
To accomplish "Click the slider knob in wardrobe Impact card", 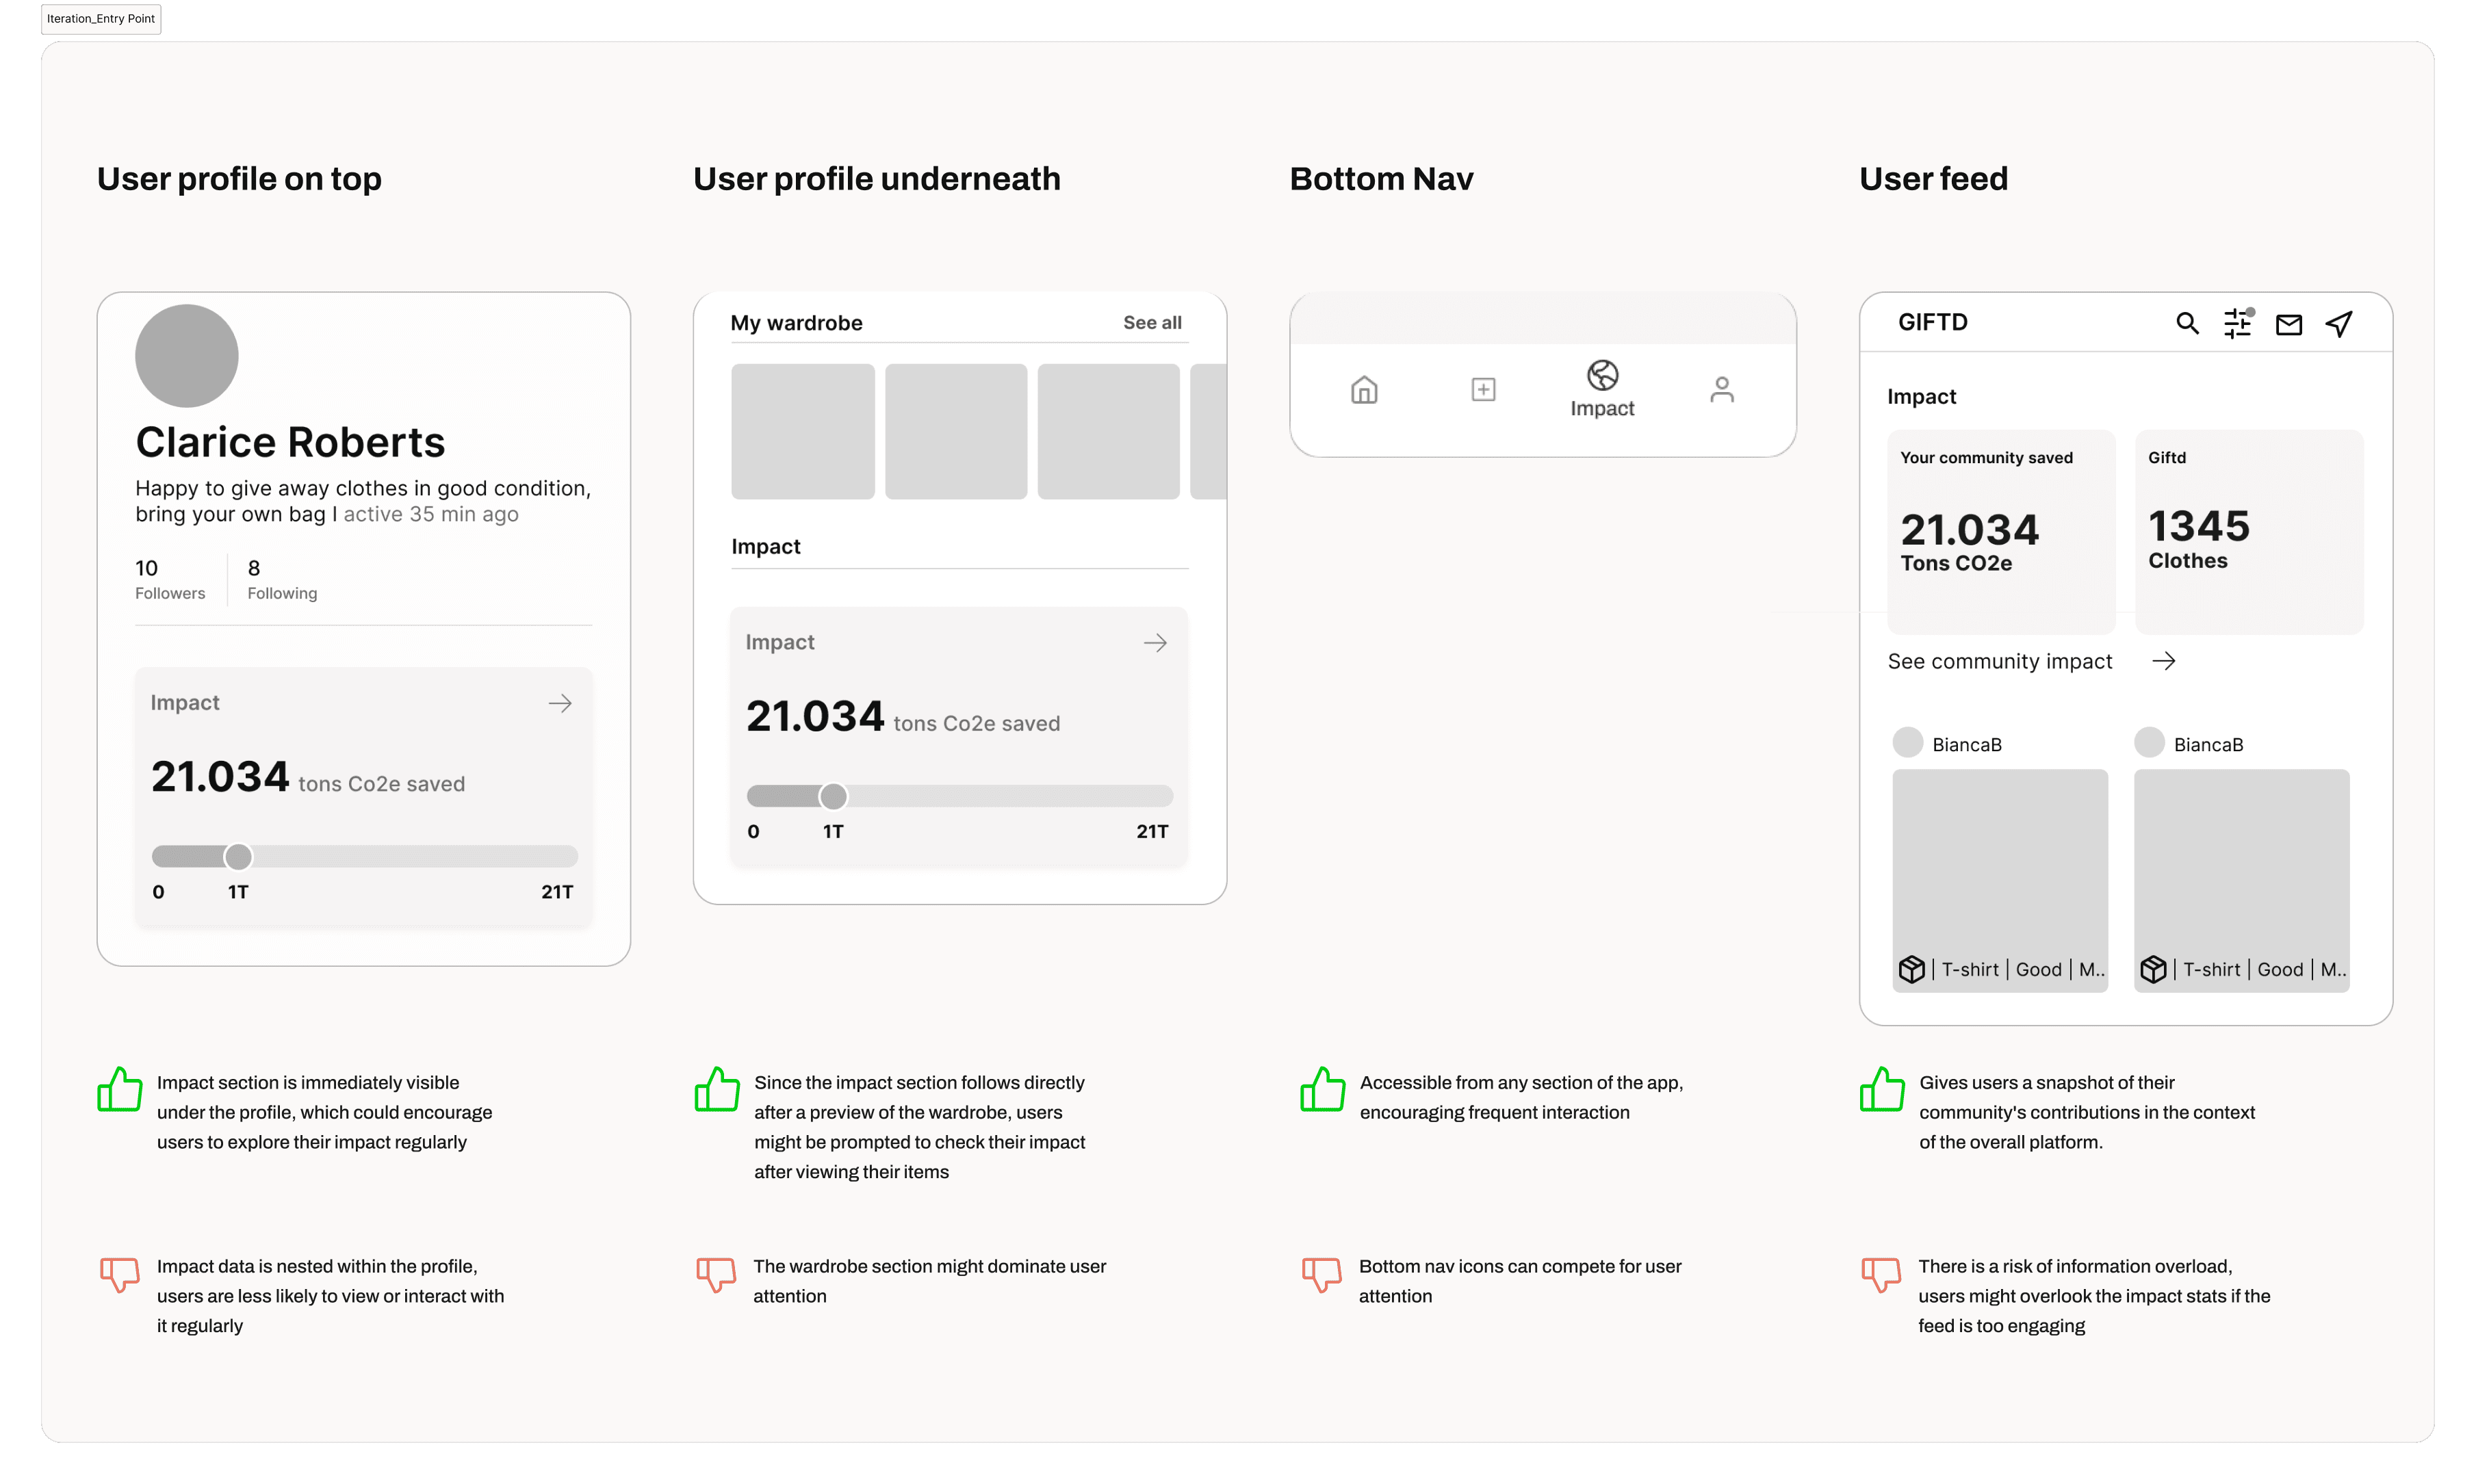I will tap(833, 796).
